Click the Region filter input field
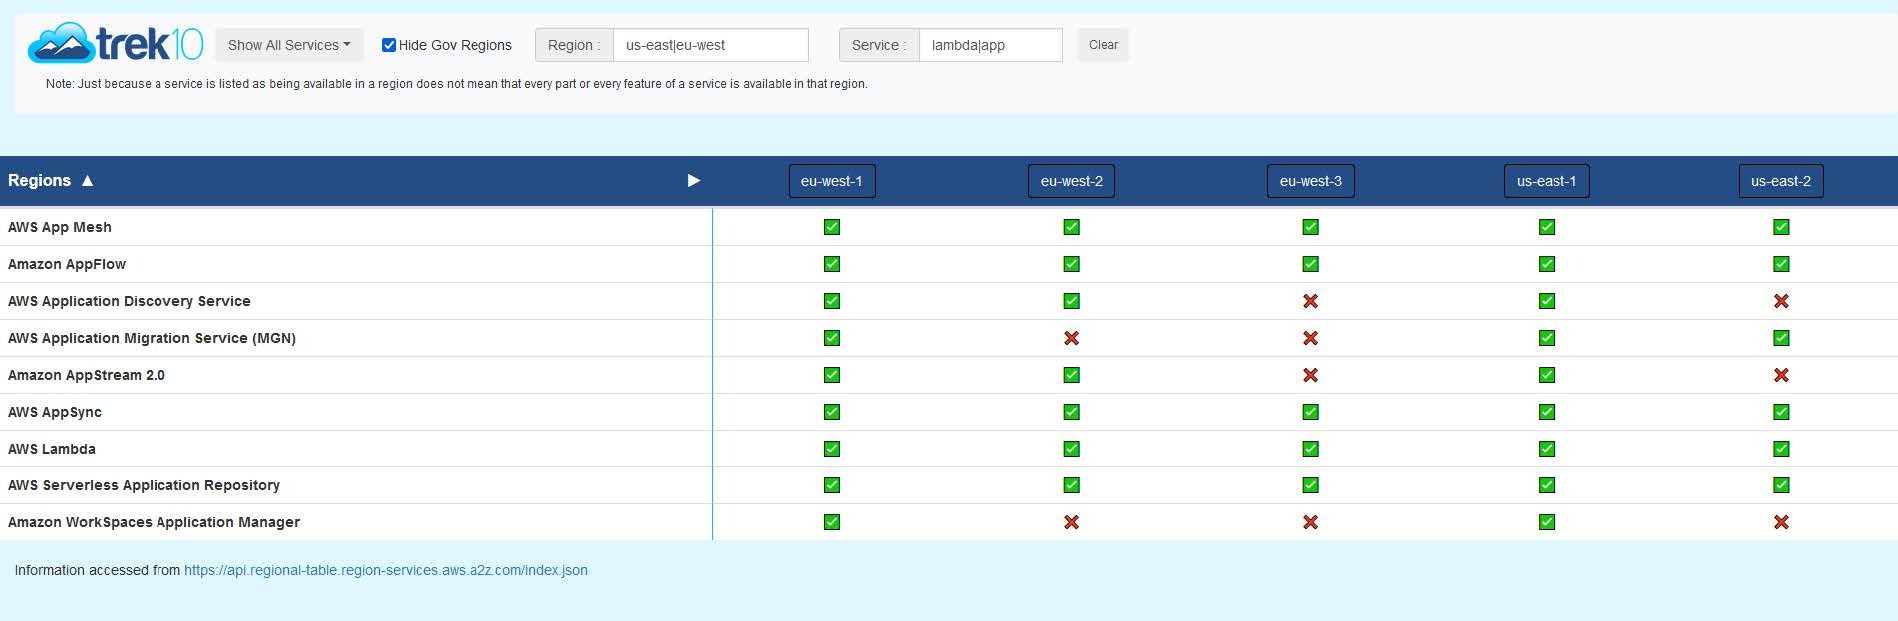The width and height of the screenshot is (1898, 621). coord(710,45)
